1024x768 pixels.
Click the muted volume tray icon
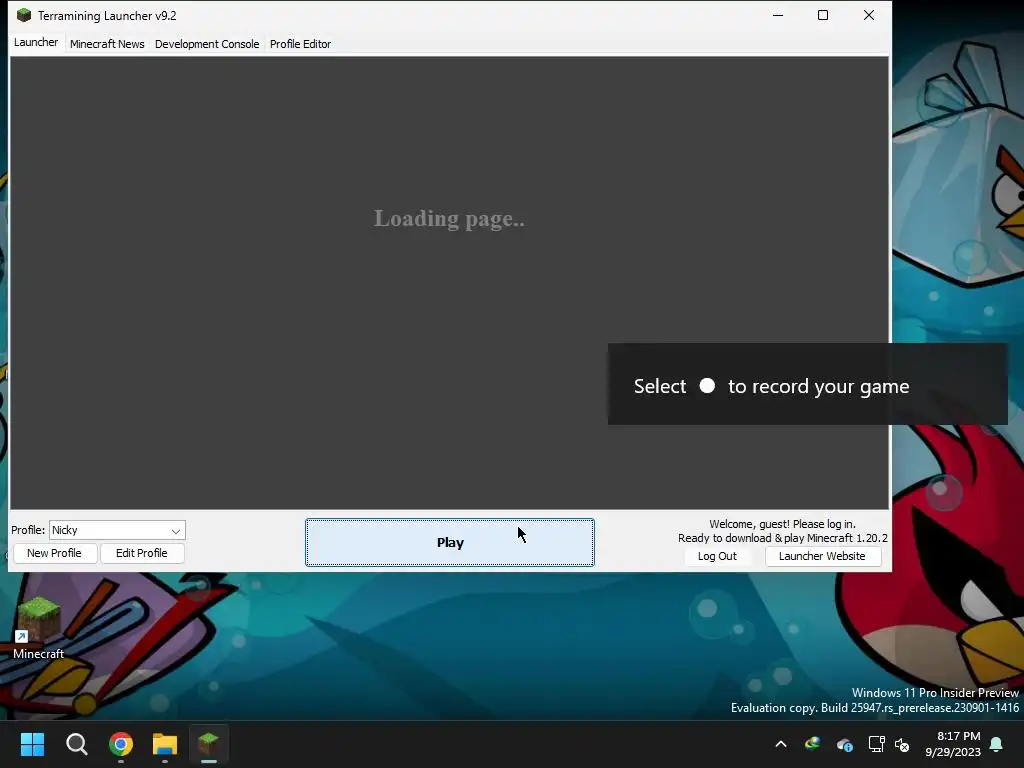tap(902, 744)
